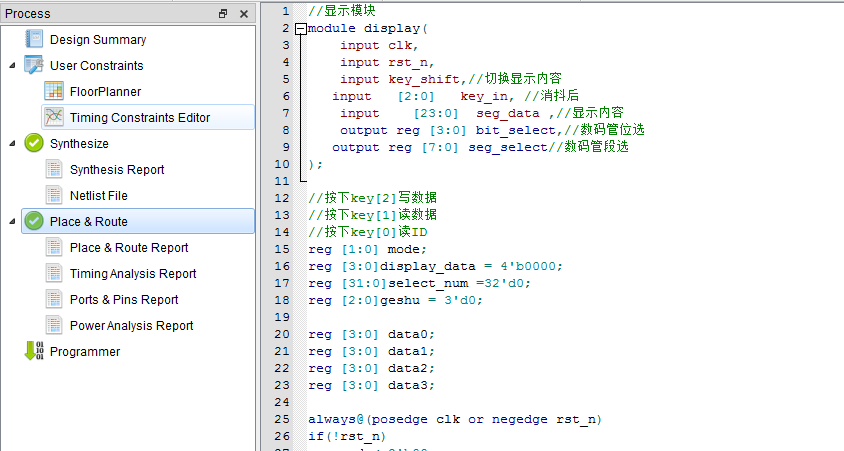Click the Timing Constraints Editor icon
The width and height of the screenshot is (844, 451).
(54, 118)
